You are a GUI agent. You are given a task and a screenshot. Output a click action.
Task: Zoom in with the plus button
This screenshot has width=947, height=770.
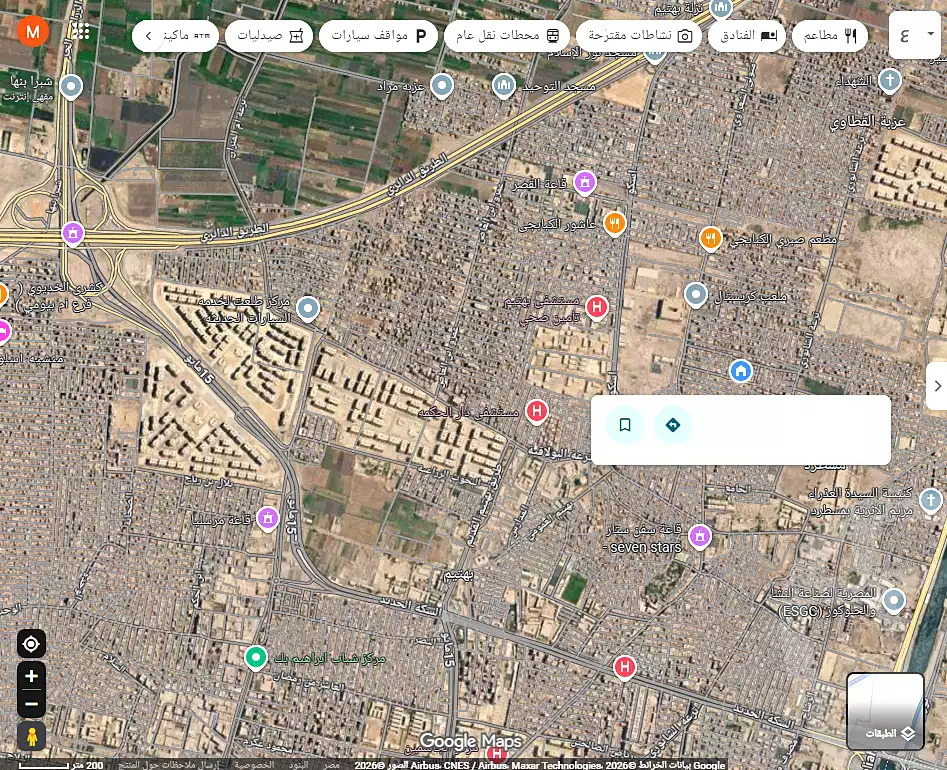pos(31,676)
